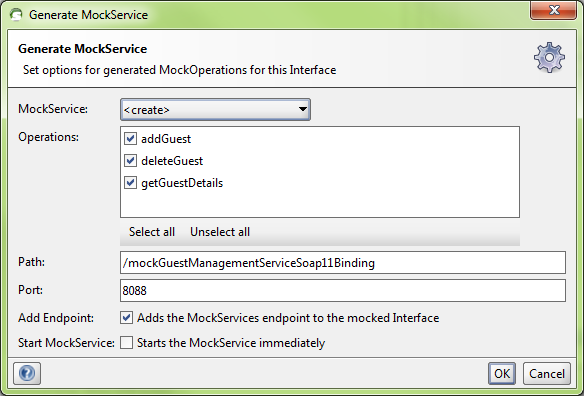Enable Starts the MockService immediately checkbox
The width and height of the screenshot is (584, 396).
tap(126, 343)
